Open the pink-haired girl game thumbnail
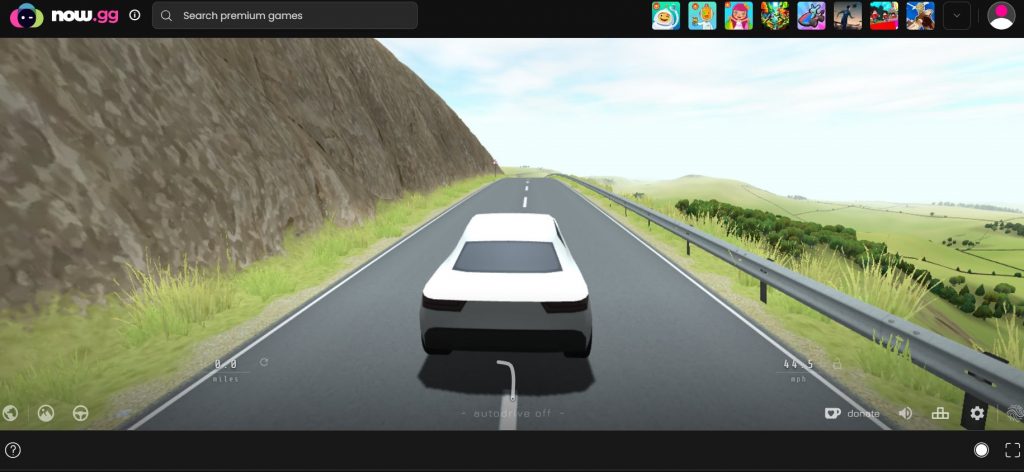 pyautogui.click(x=738, y=15)
